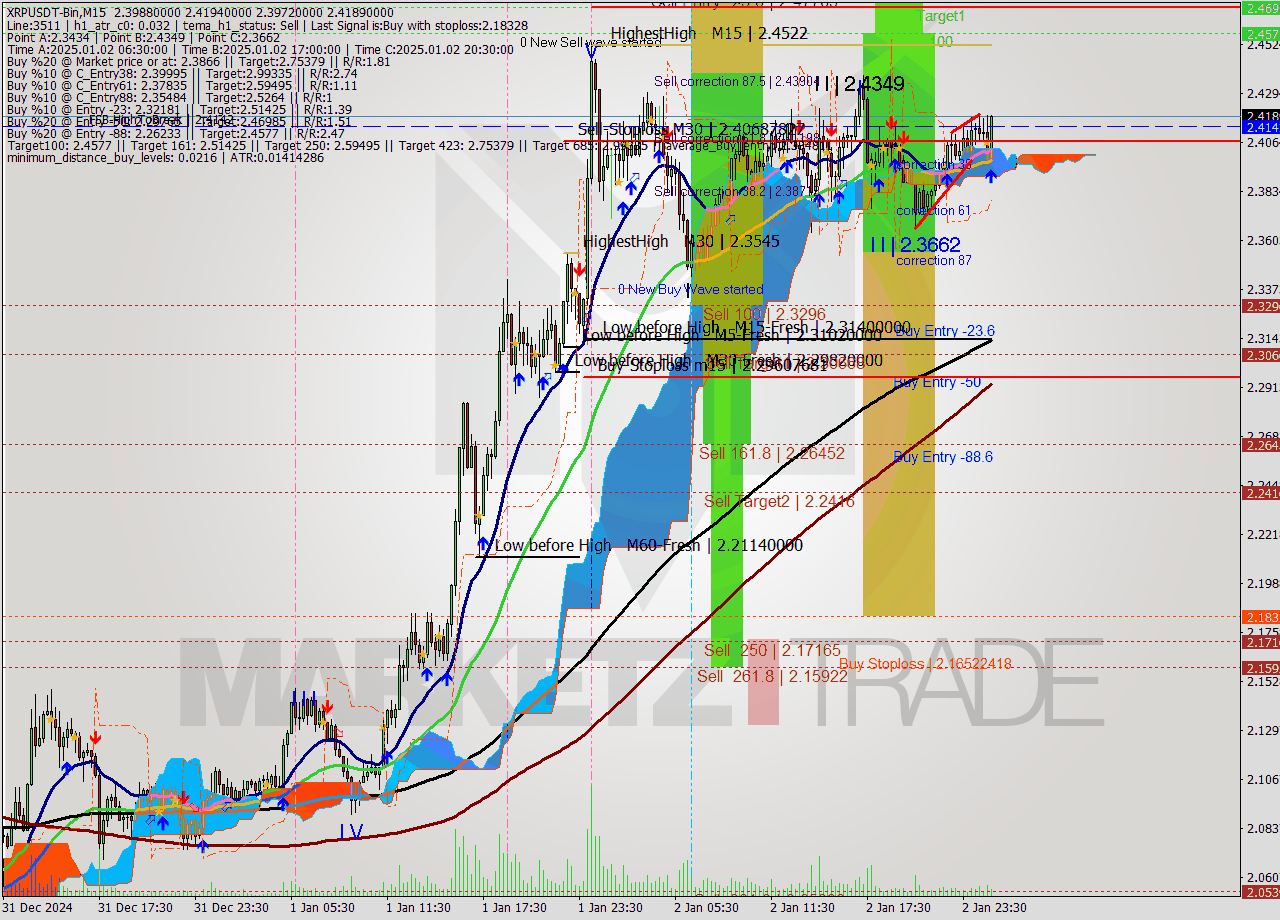Click the '1 Jan 05:30' time label
This screenshot has height=920, width=1280.
pyautogui.click(x=324, y=908)
